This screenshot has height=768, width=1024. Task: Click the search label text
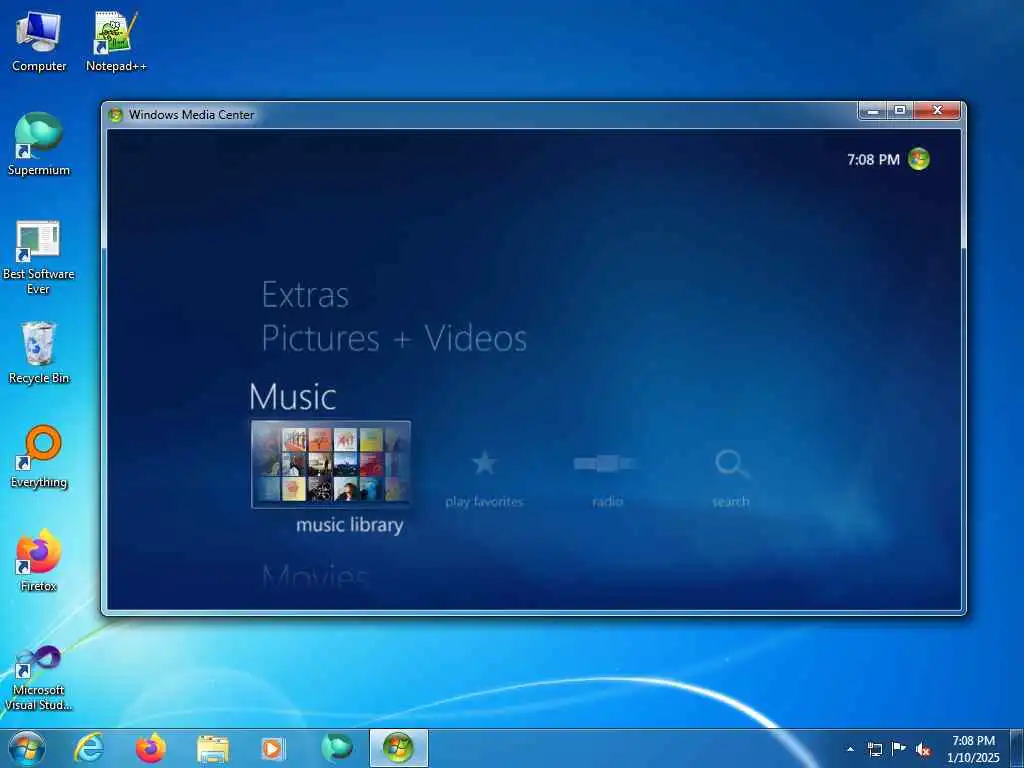click(731, 502)
